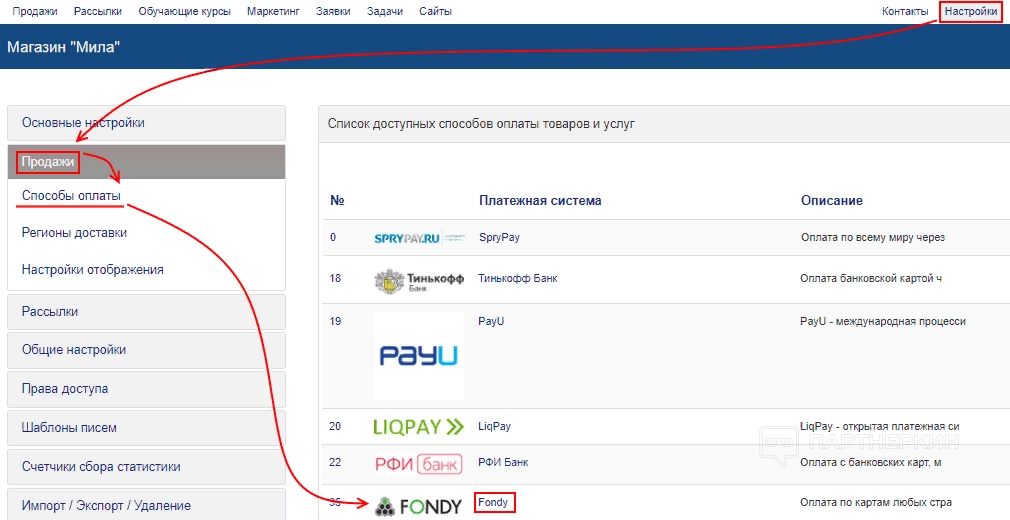Viewport: 1010px width, 520px height.
Task: Collapse the Продажи sidebar section
Action: (x=146, y=162)
